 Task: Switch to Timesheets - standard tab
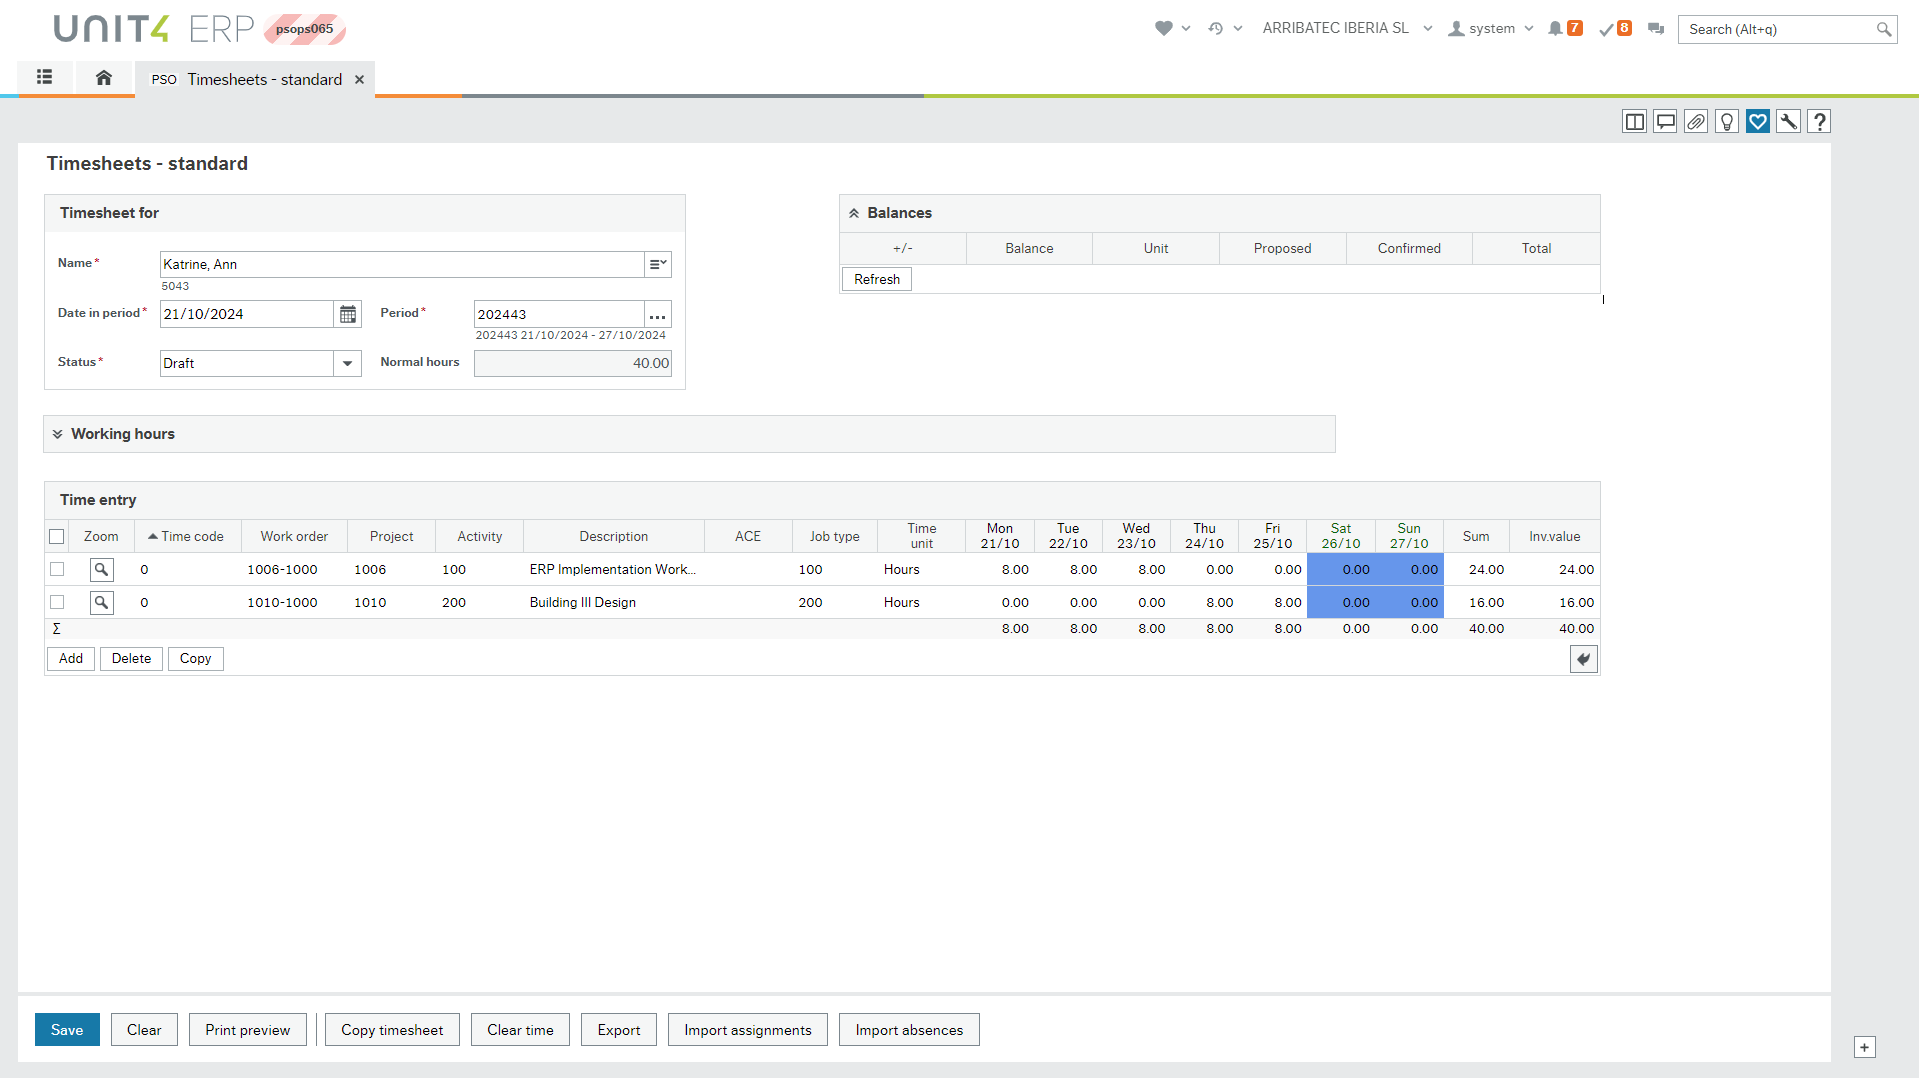click(264, 80)
